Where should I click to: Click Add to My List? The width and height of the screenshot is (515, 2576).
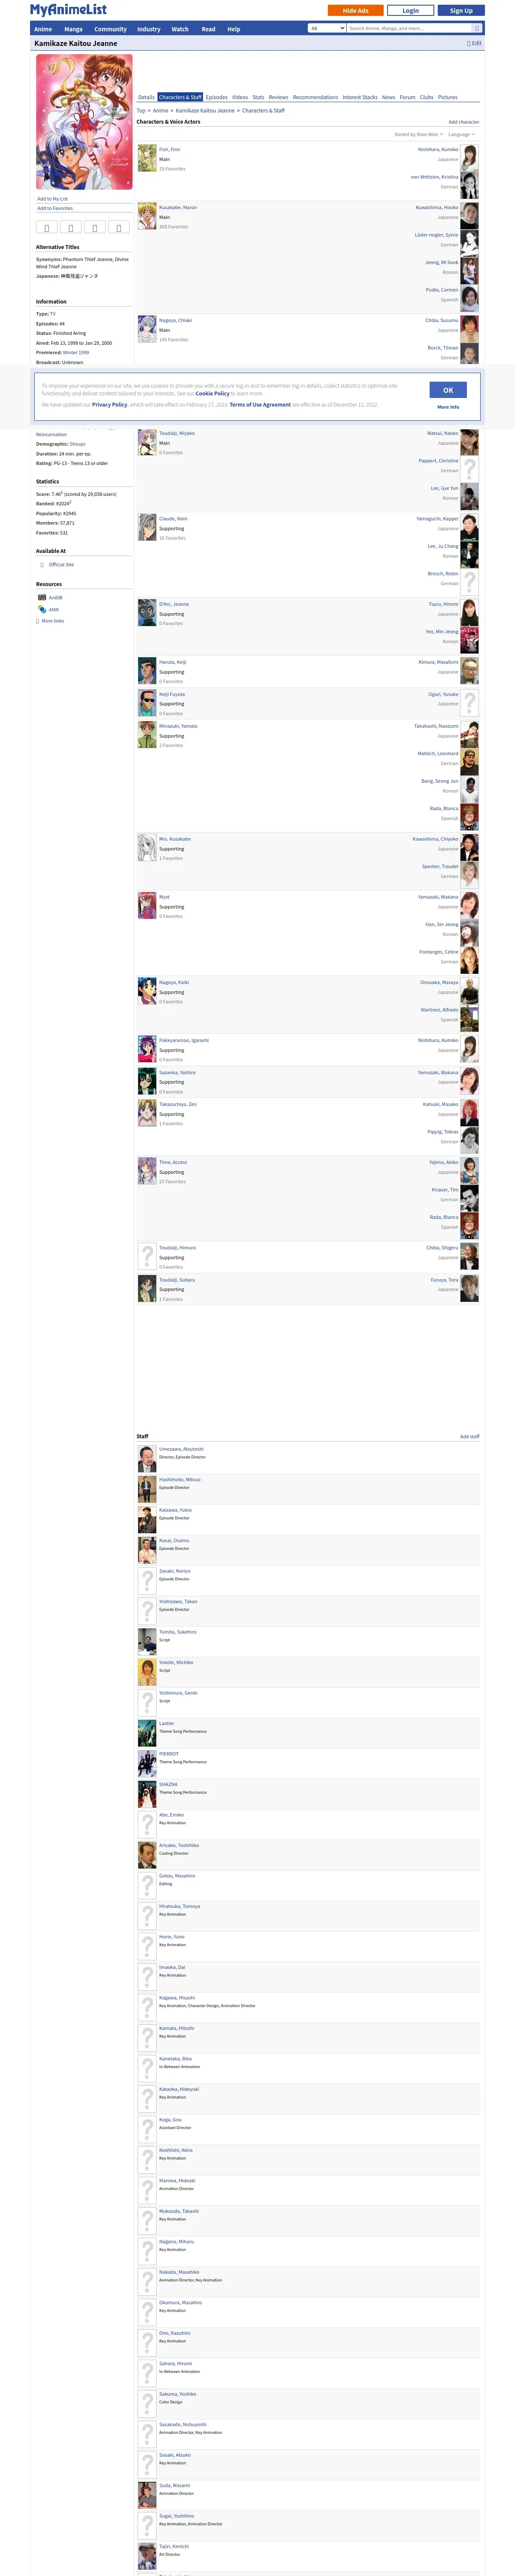pos(53,199)
